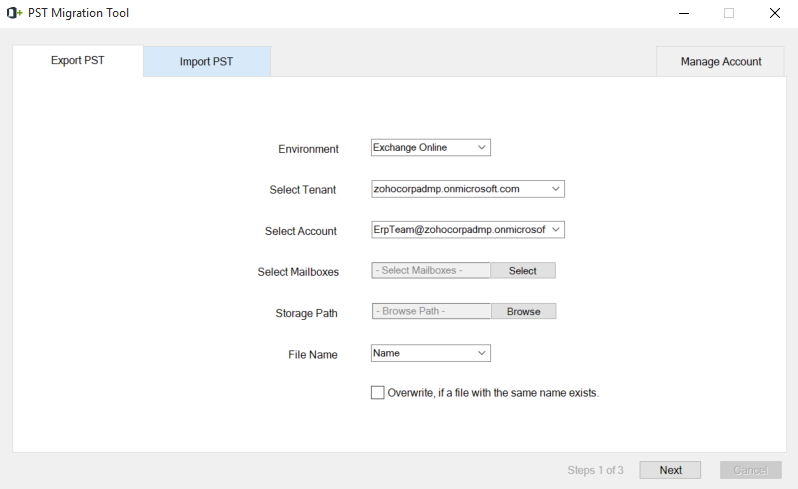This screenshot has height=489, width=798.
Task: Click the overwrite checkbox label text
Action: 493,393
